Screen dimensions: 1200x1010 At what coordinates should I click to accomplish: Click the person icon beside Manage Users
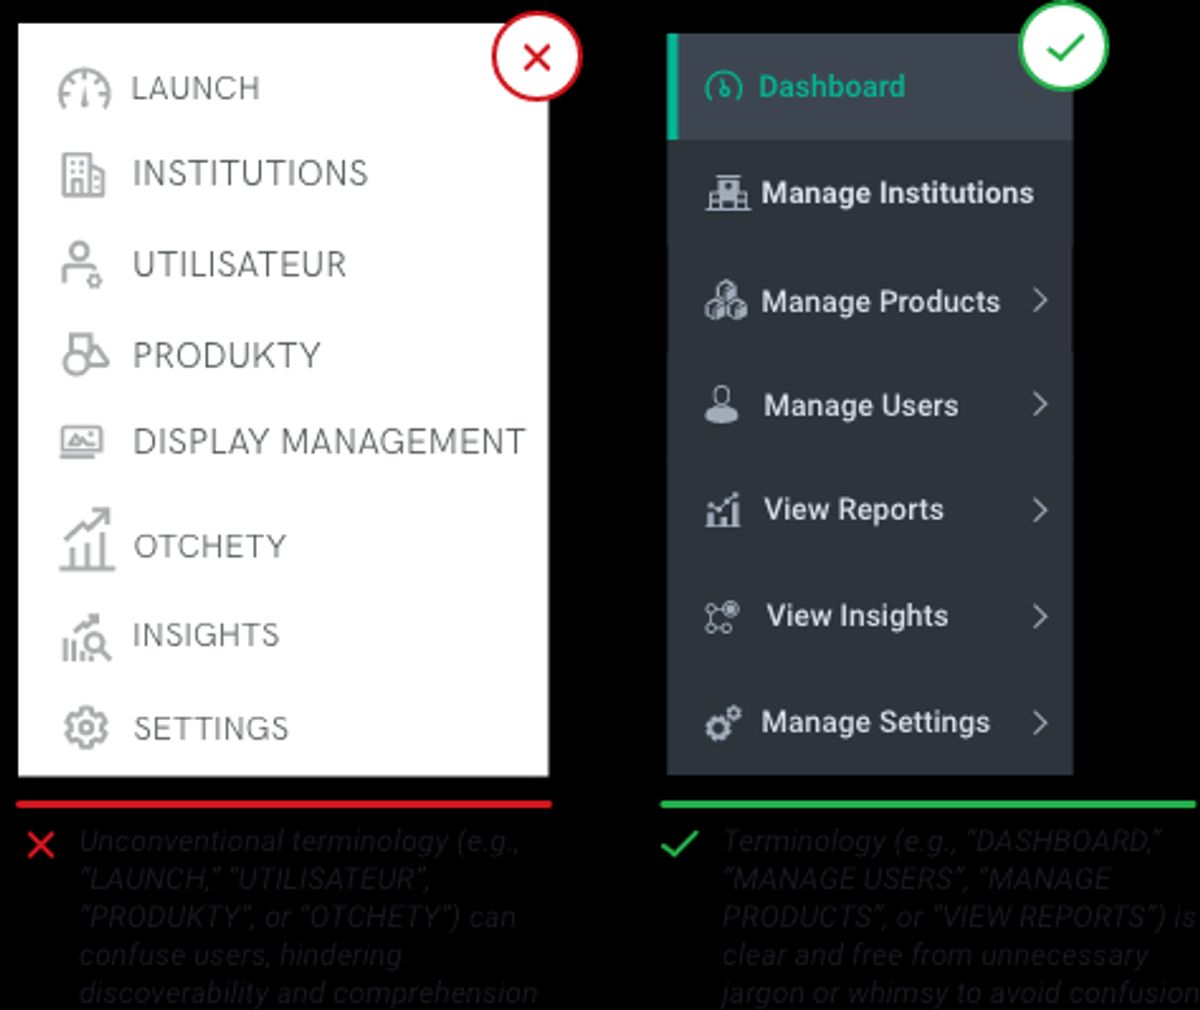pos(722,405)
